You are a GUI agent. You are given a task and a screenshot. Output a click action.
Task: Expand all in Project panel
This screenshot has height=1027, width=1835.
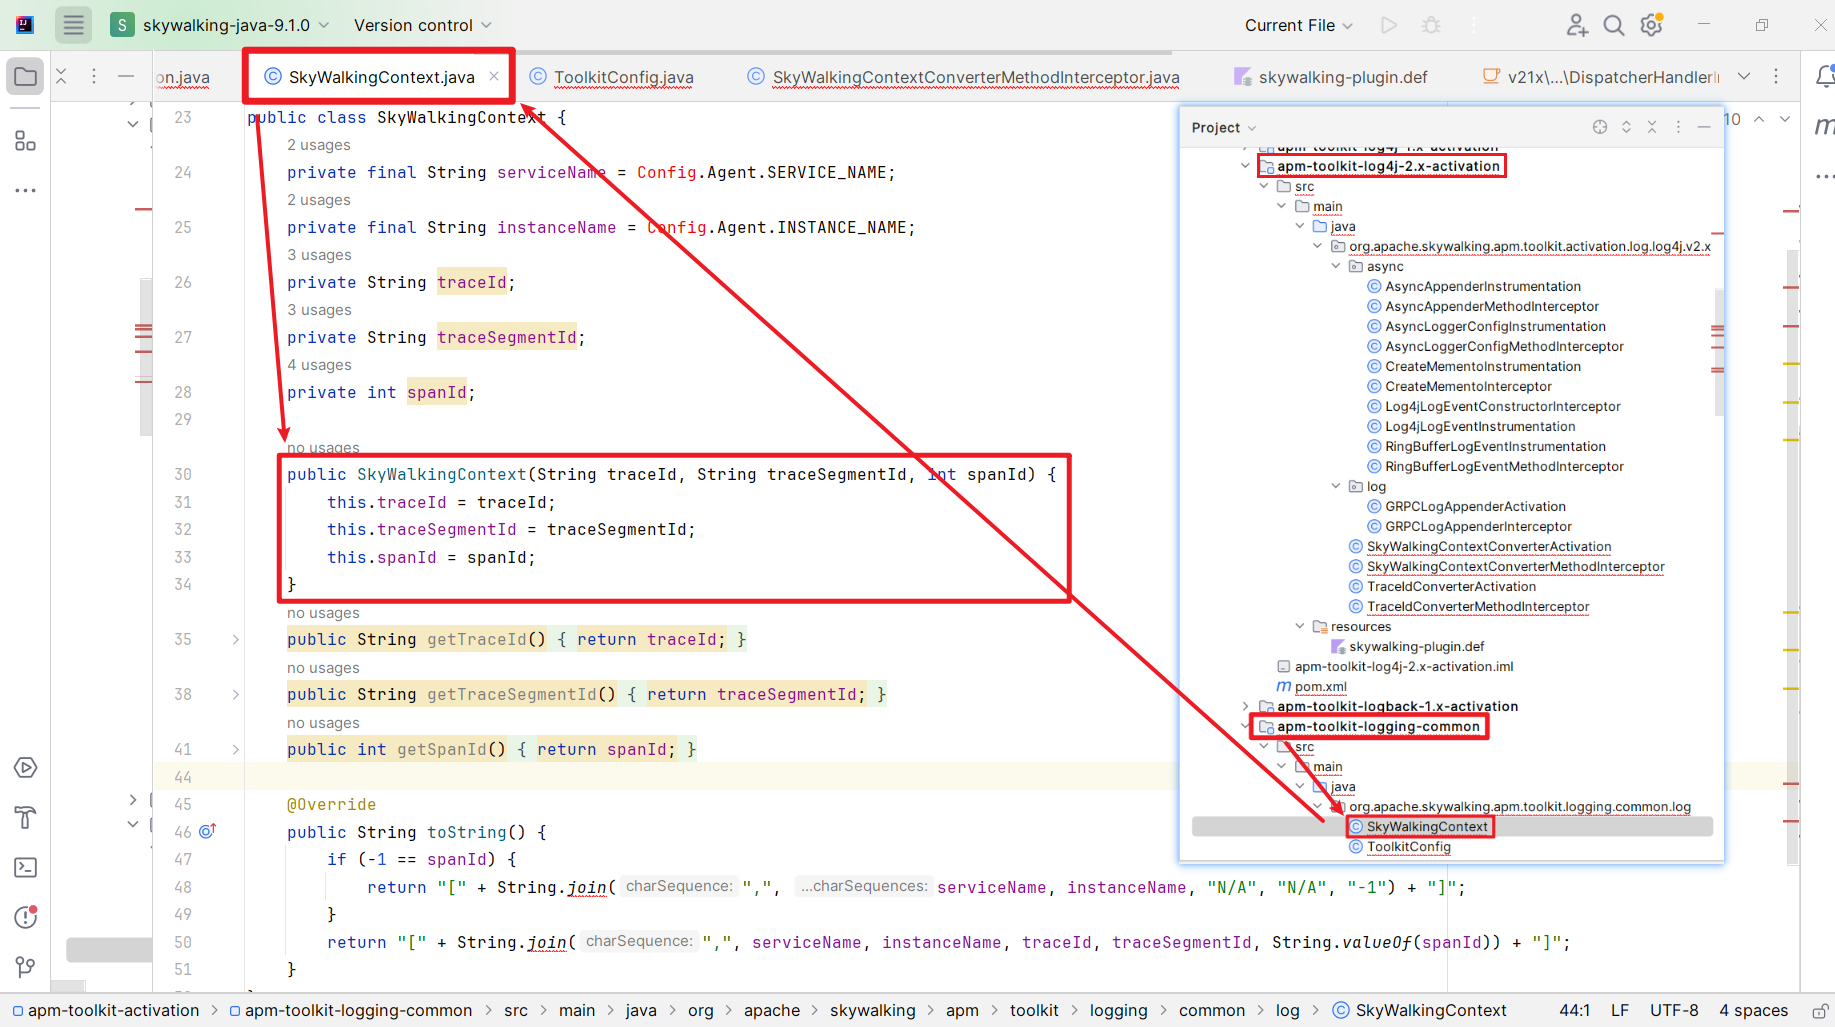(1626, 127)
